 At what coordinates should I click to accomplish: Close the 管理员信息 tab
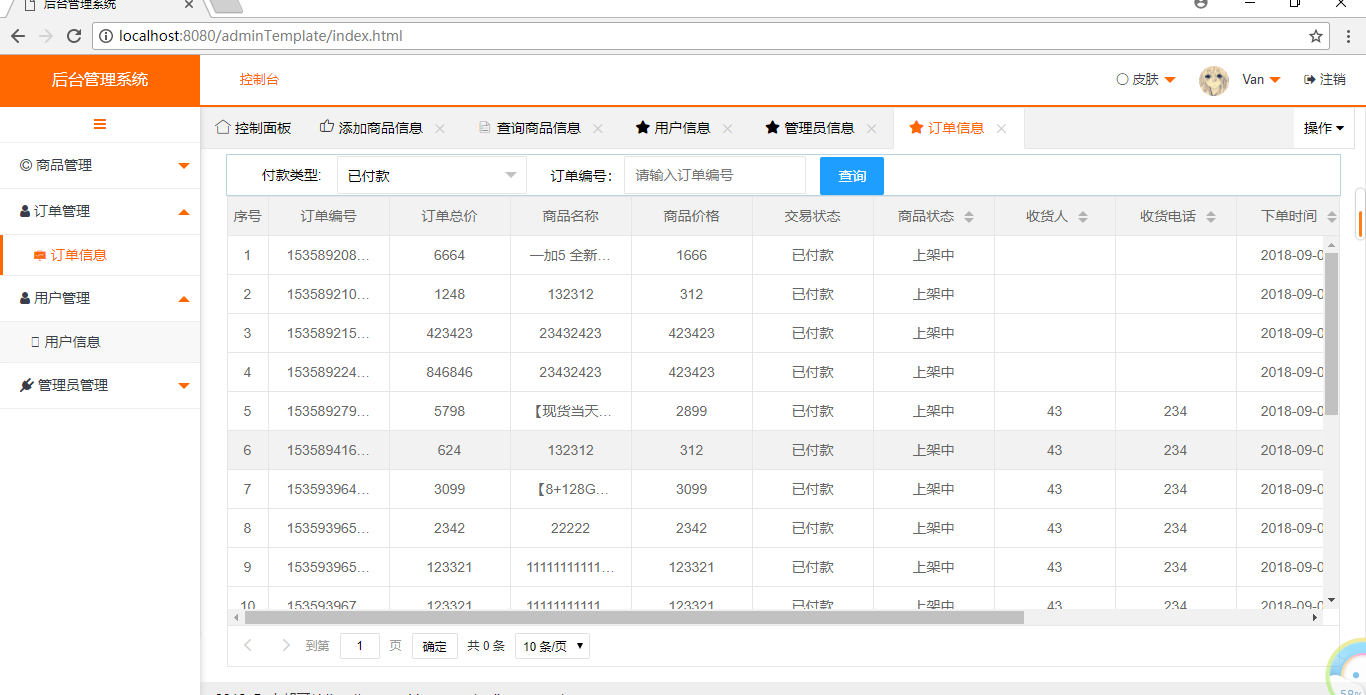click(872, 128)
